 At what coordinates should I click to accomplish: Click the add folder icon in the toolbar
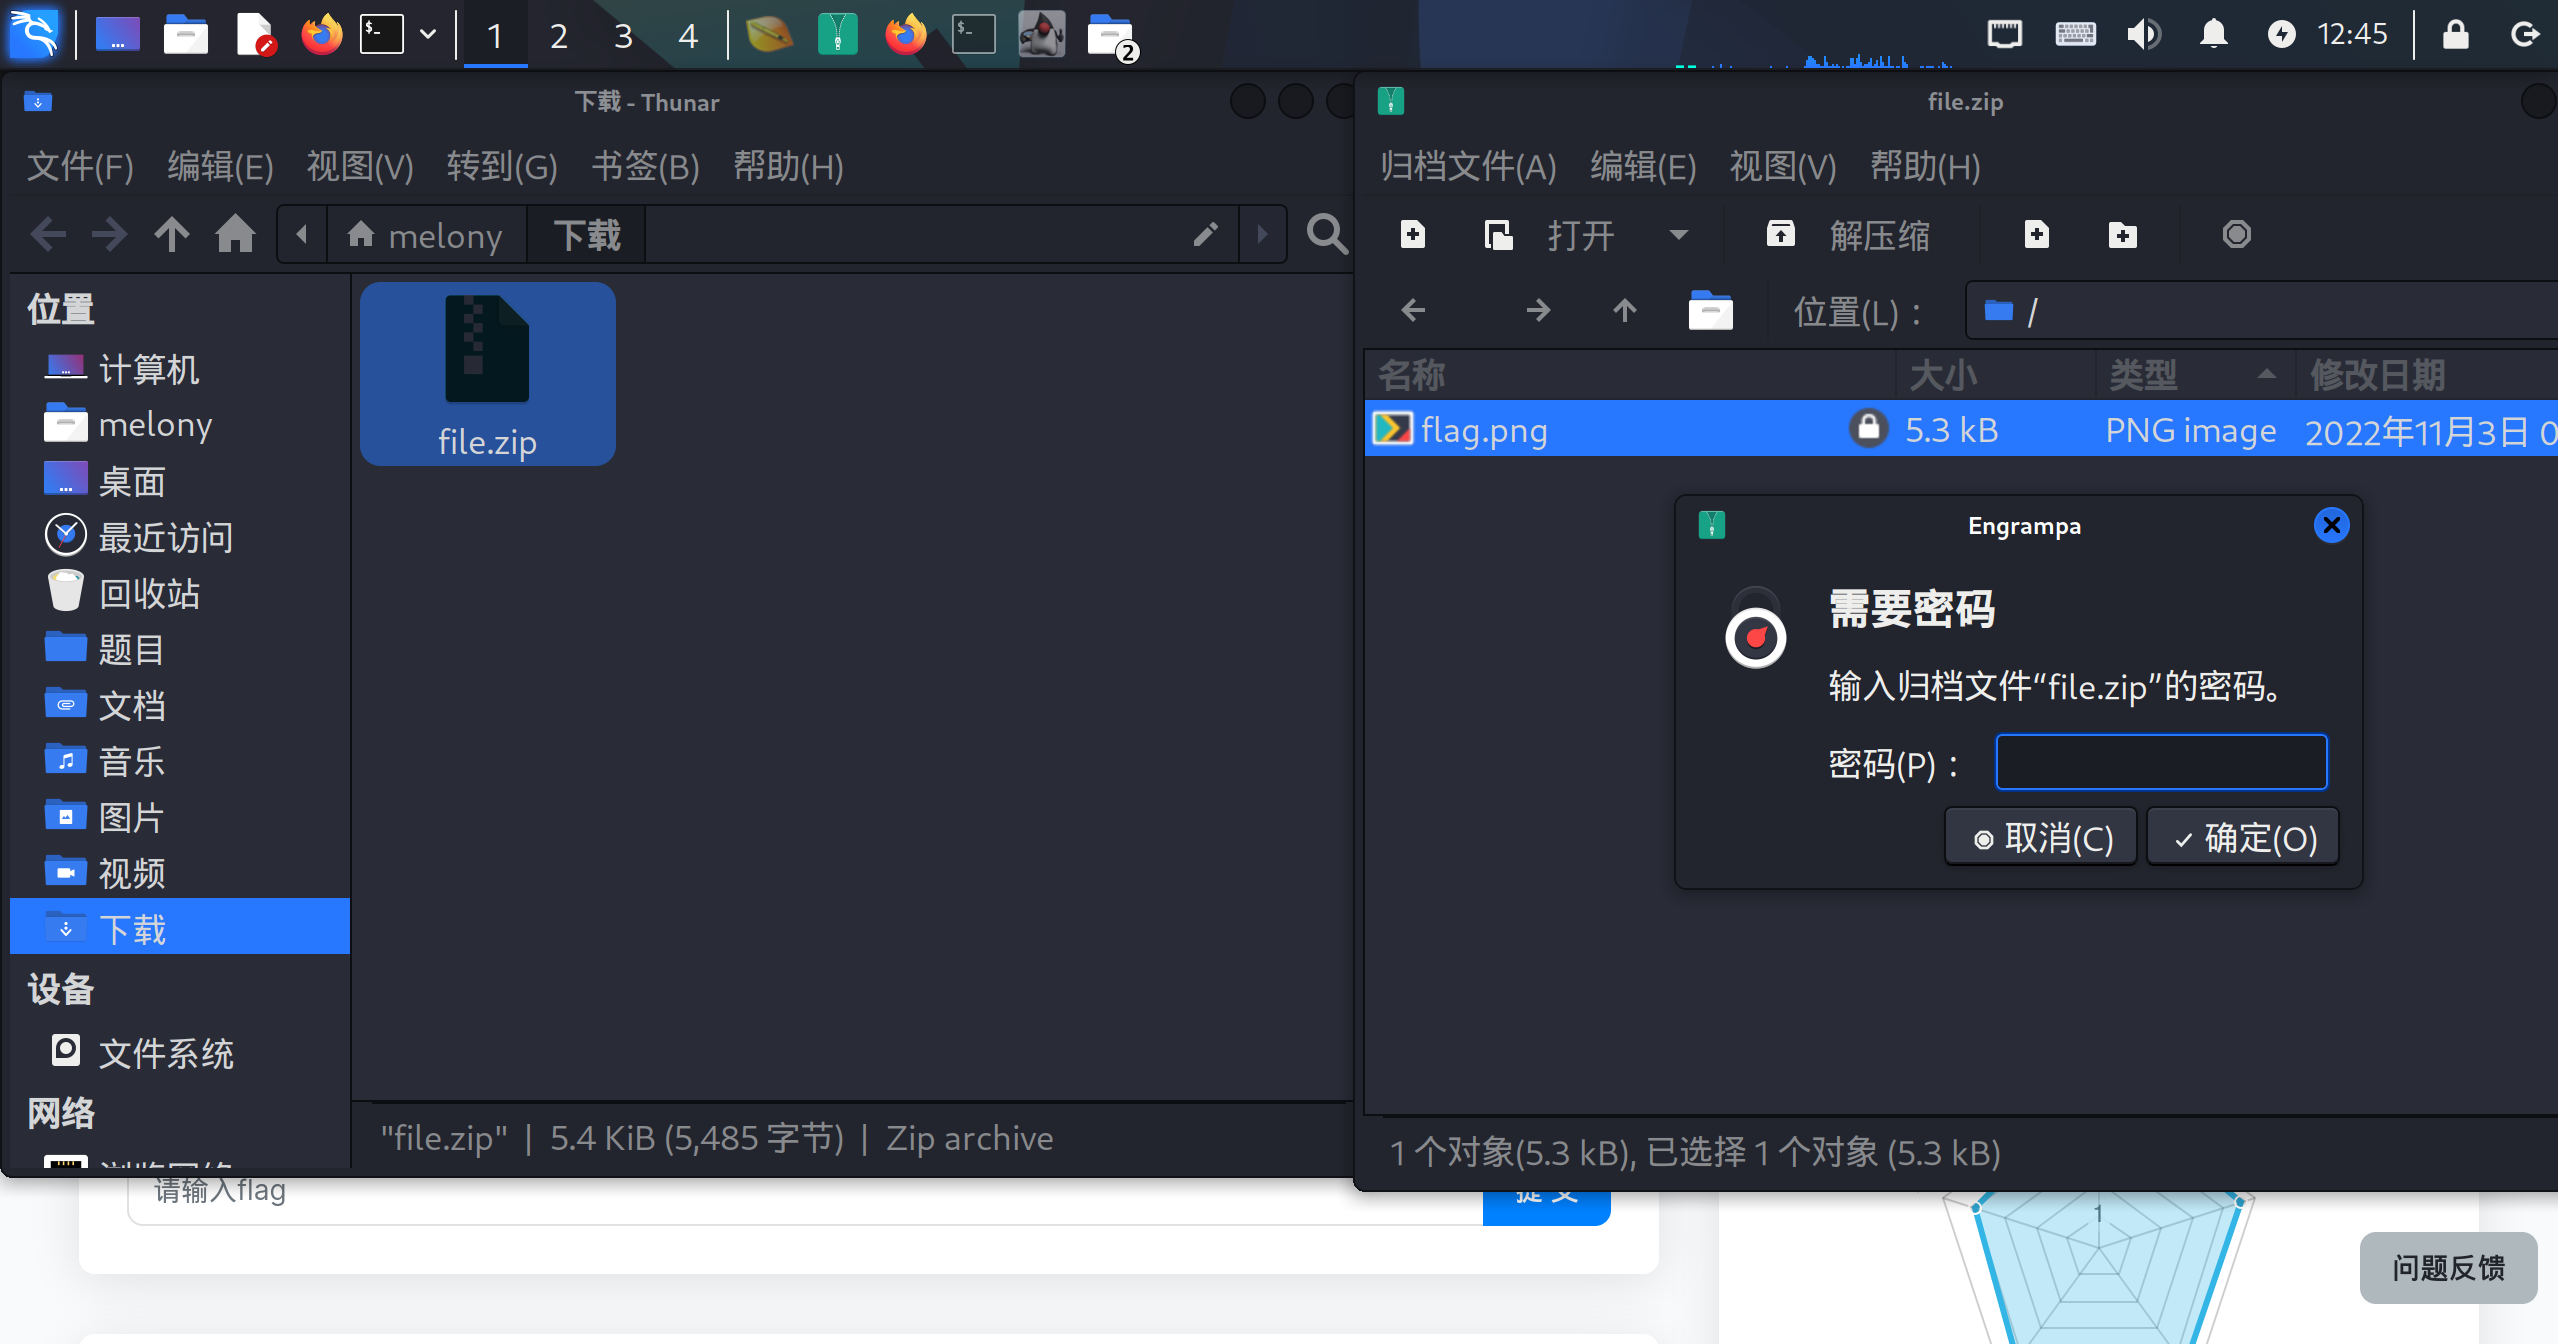(x=2122, y=235)
